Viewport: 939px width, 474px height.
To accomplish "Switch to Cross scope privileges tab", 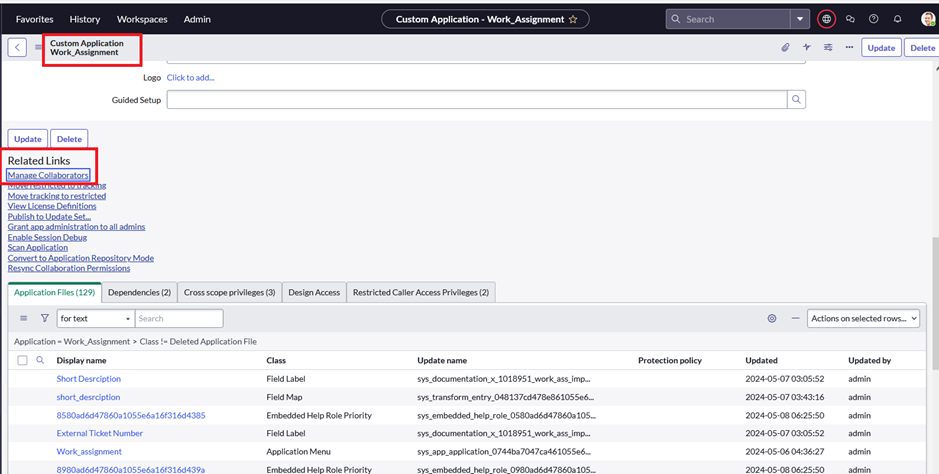I will pos(229,292).
